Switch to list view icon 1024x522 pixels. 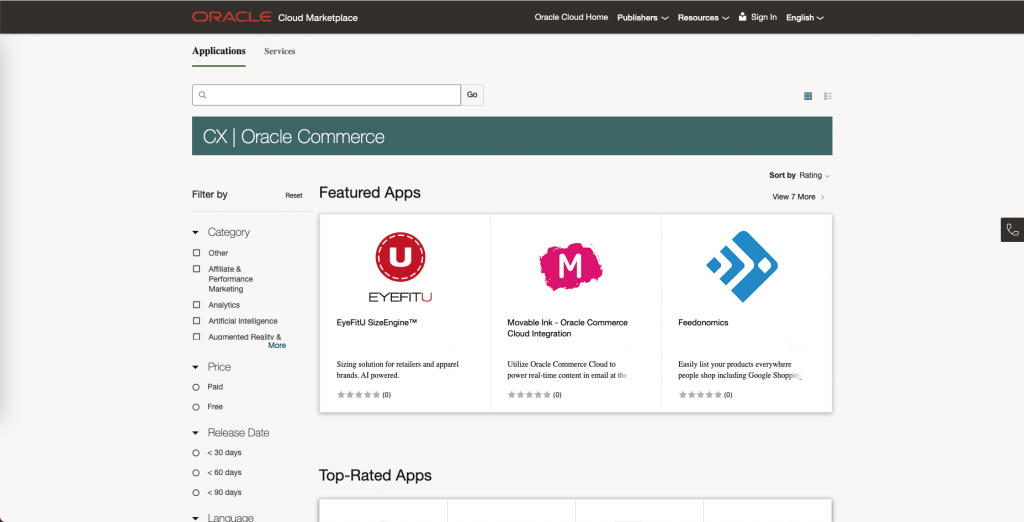pyautogui.click(x=827, y=96)
